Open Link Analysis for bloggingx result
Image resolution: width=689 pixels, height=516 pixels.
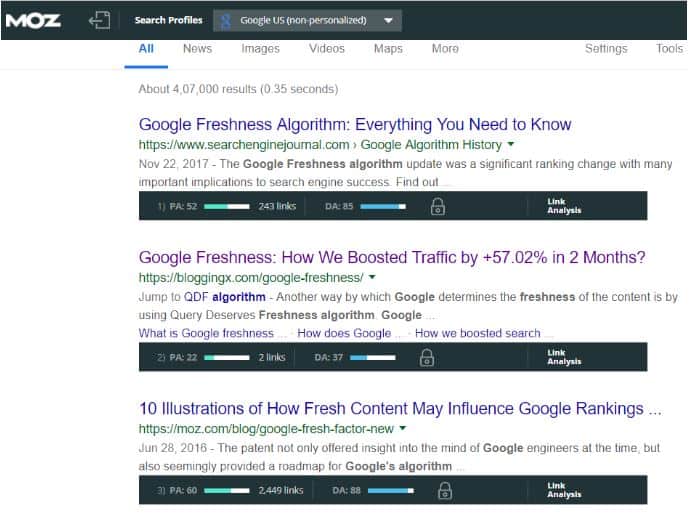pyautogui.click(x=564, y=357)
